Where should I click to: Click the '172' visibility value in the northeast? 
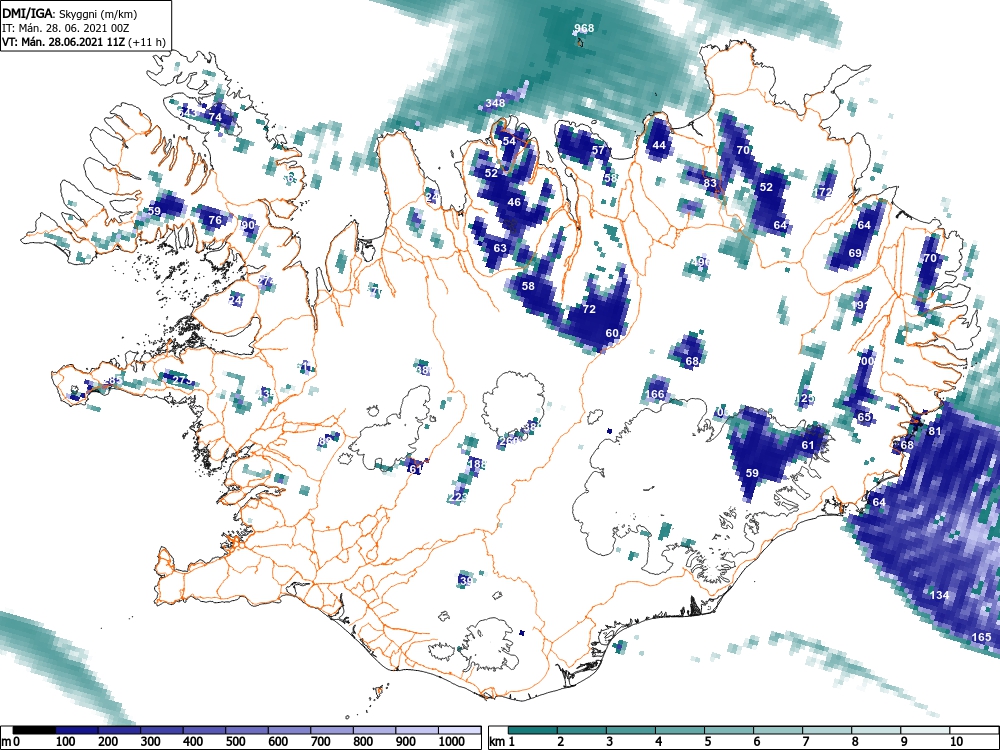coord(823,192)
